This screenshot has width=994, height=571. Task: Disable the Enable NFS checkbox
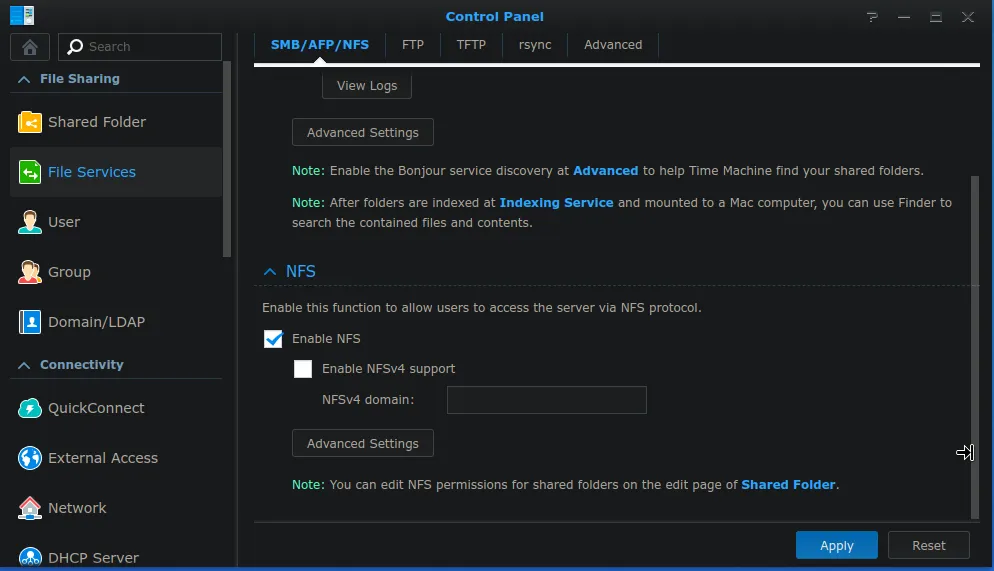point(273,339)
